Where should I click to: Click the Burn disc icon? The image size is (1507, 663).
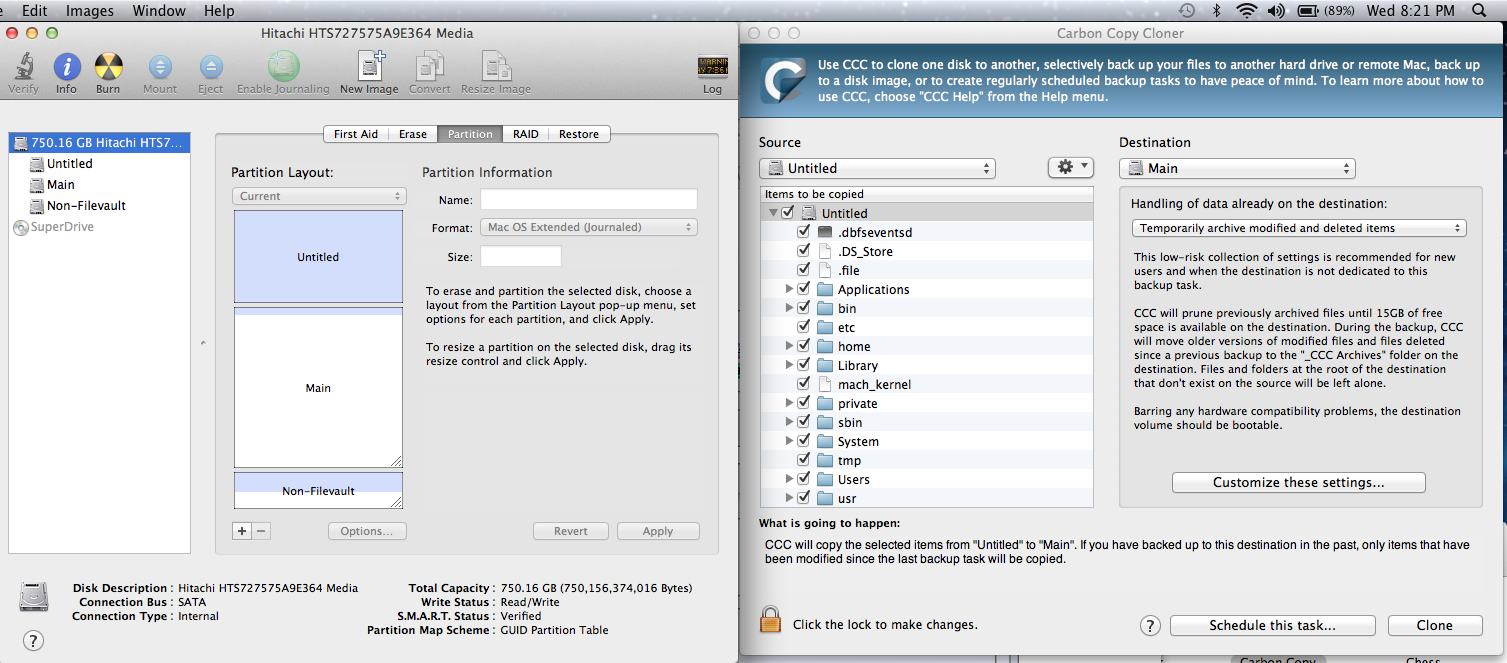tap(108, 67)
